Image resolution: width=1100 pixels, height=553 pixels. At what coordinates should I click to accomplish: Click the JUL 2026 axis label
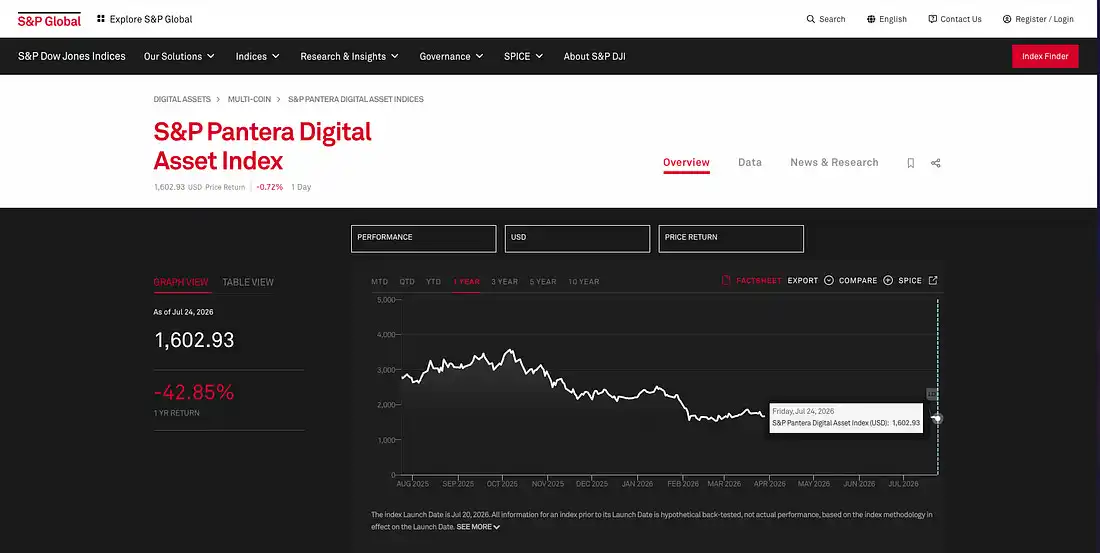[x=904, y=484]
